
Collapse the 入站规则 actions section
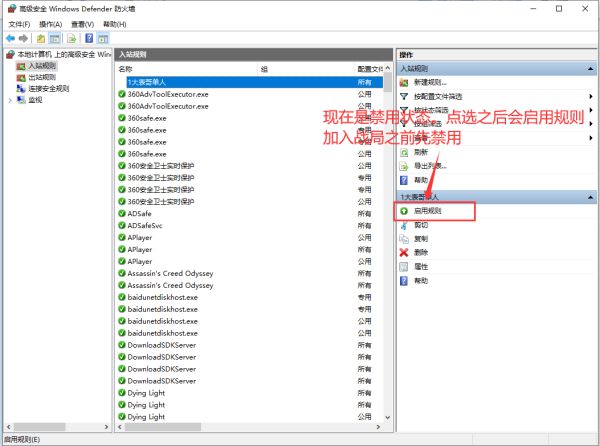coord(590,68)
